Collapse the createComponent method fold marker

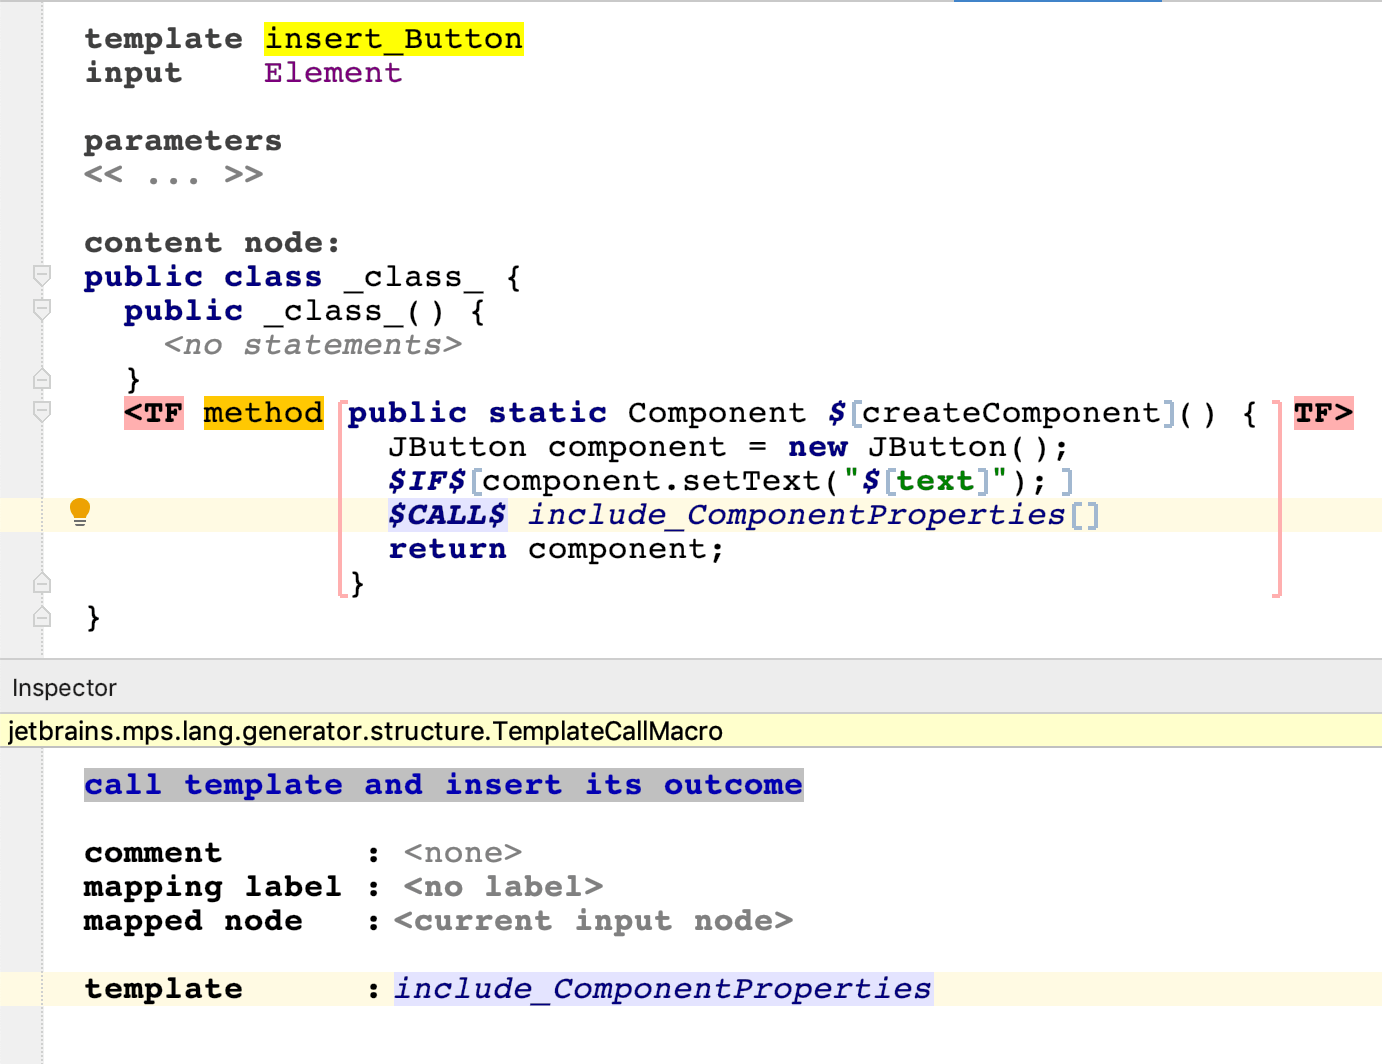click(42, 412)
